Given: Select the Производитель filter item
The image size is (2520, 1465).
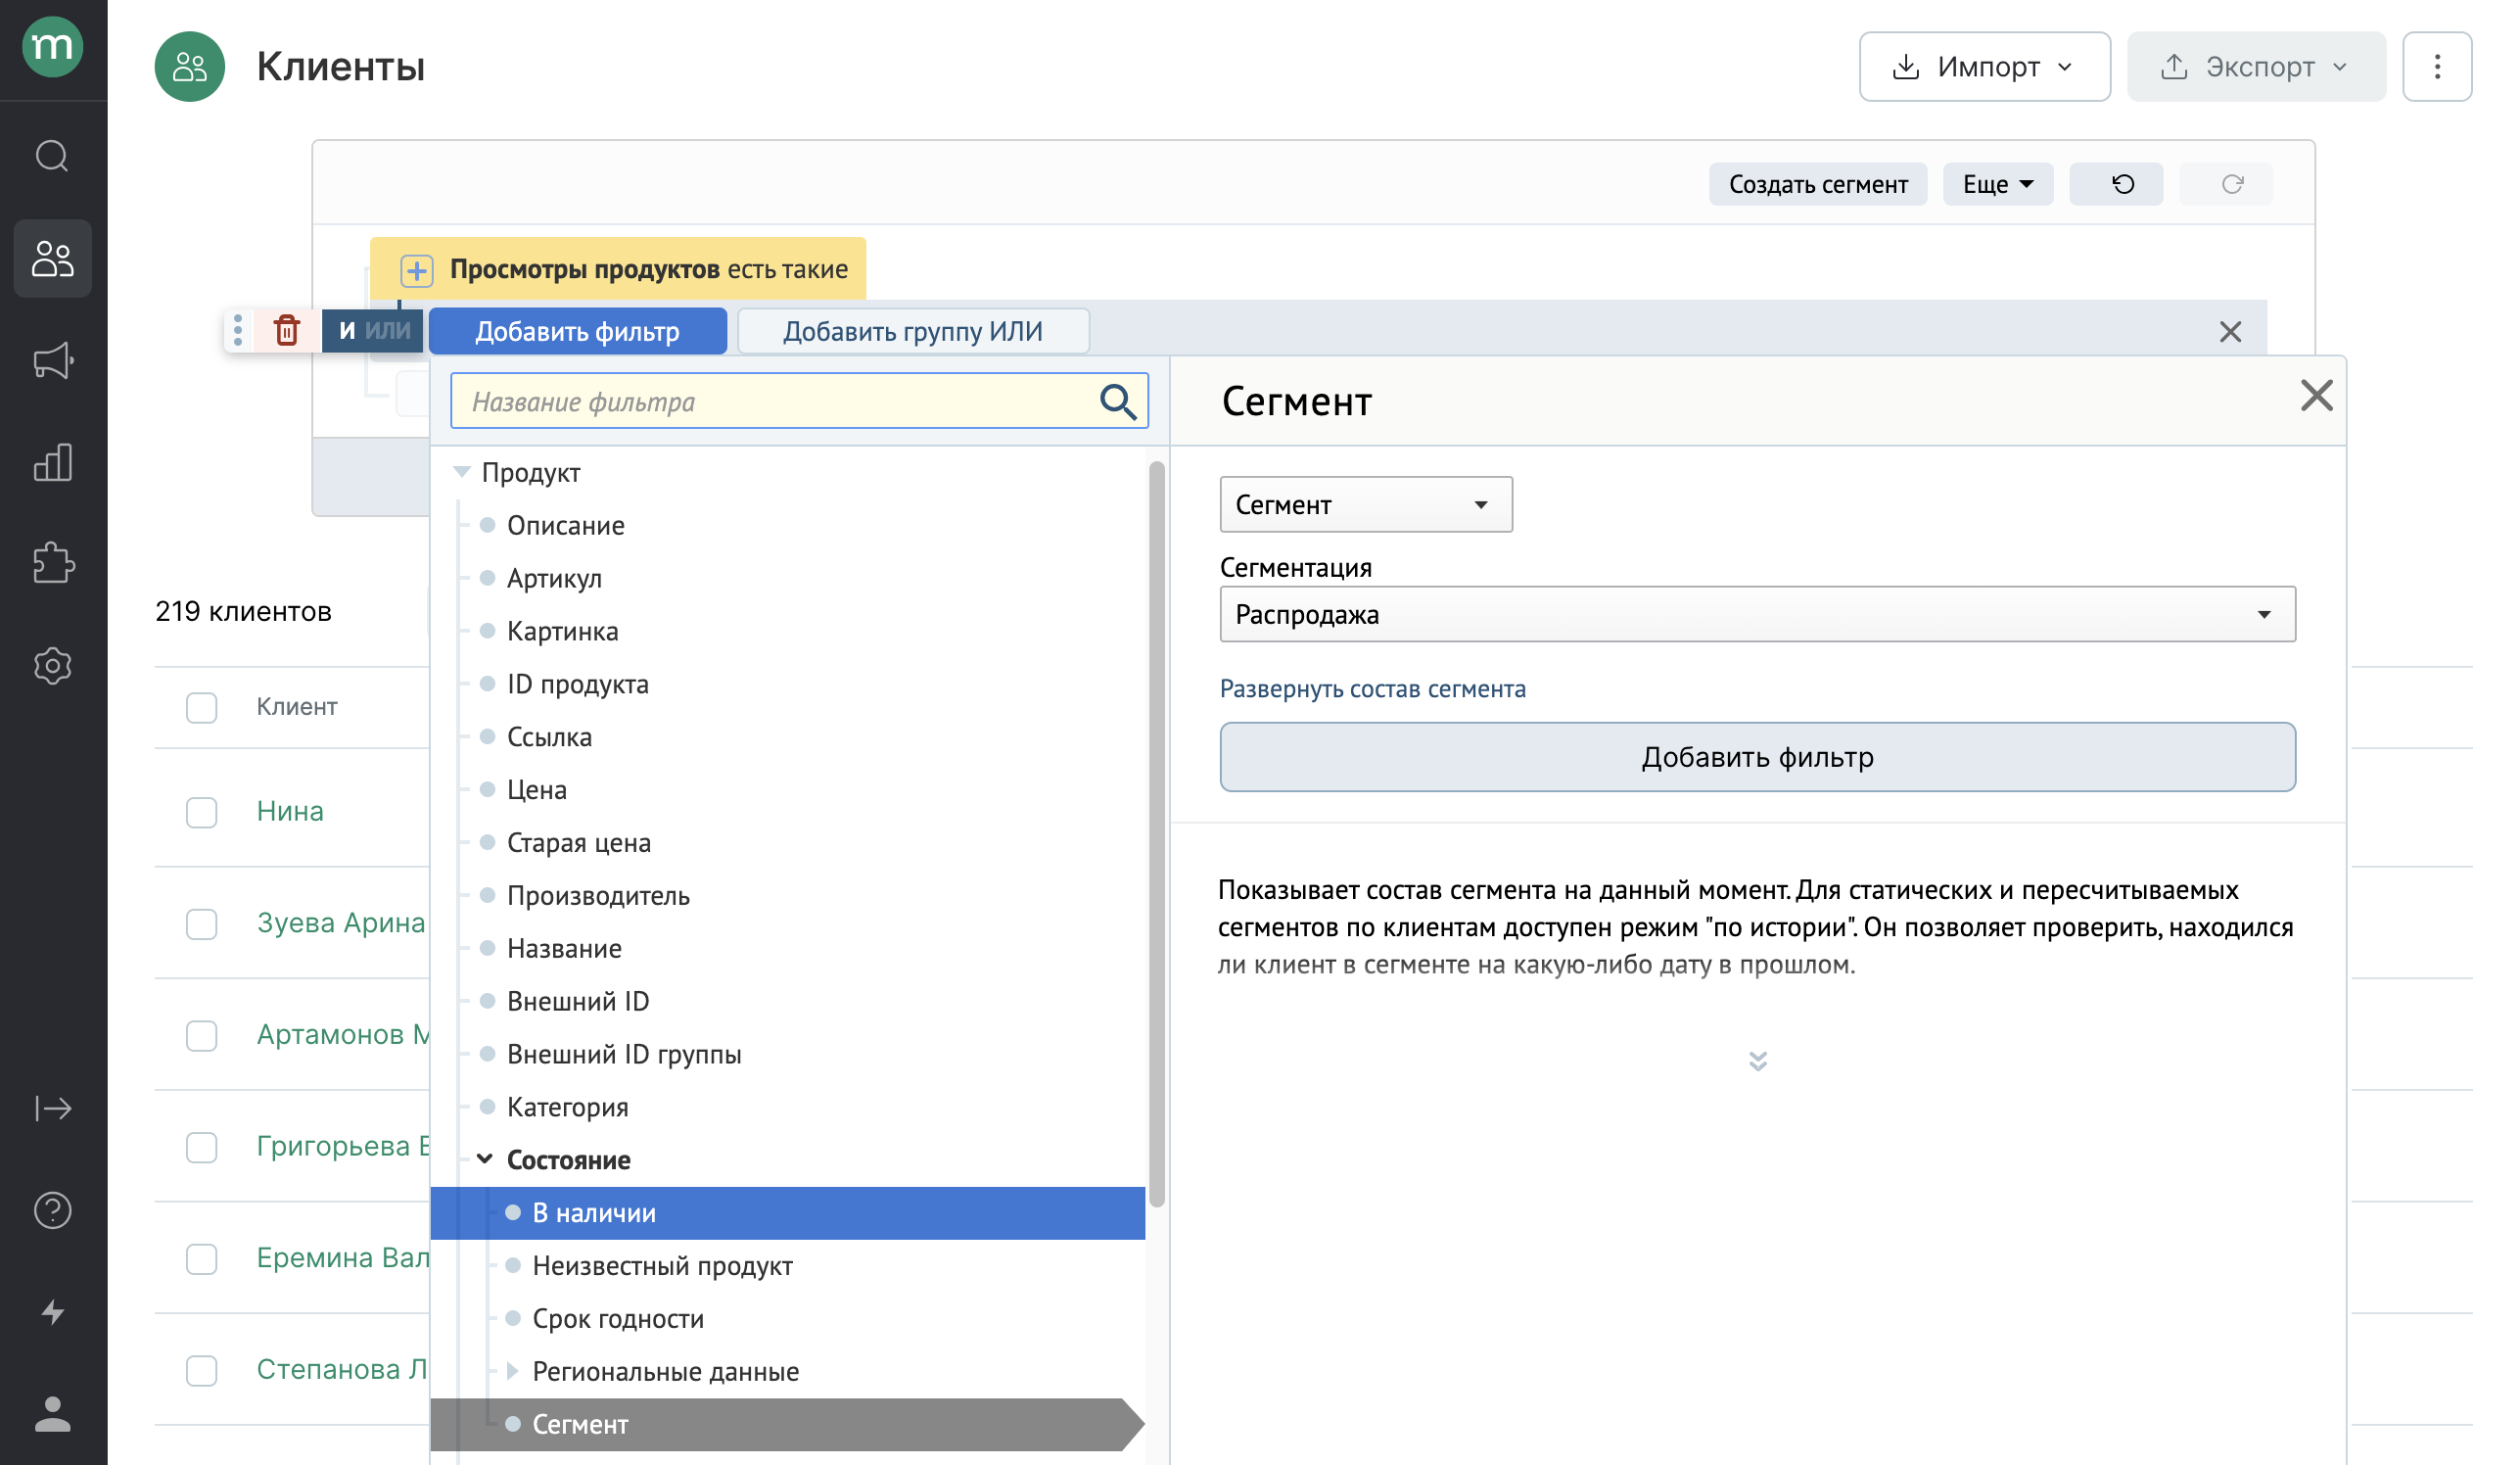Looking at the screenshot, I should 598,895.
